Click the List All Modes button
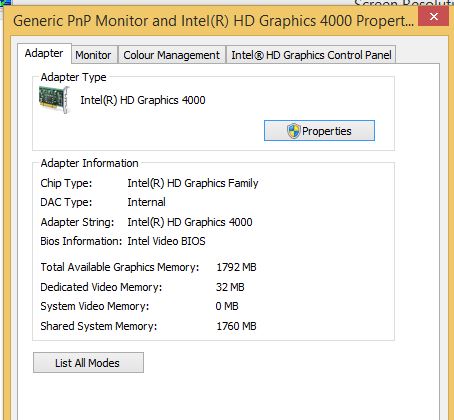Image resolution: width=454 pixels, height=420 pixels. pos(88,363)
